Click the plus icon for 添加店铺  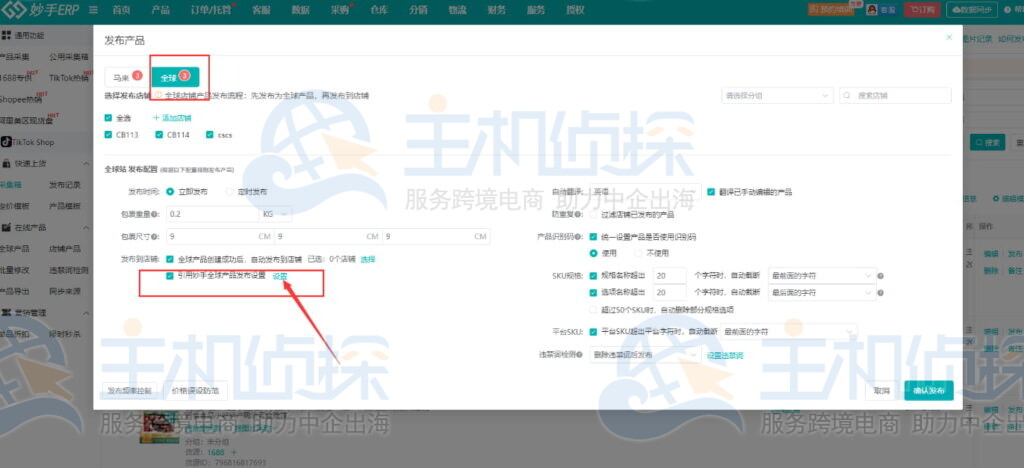(156, 118)
